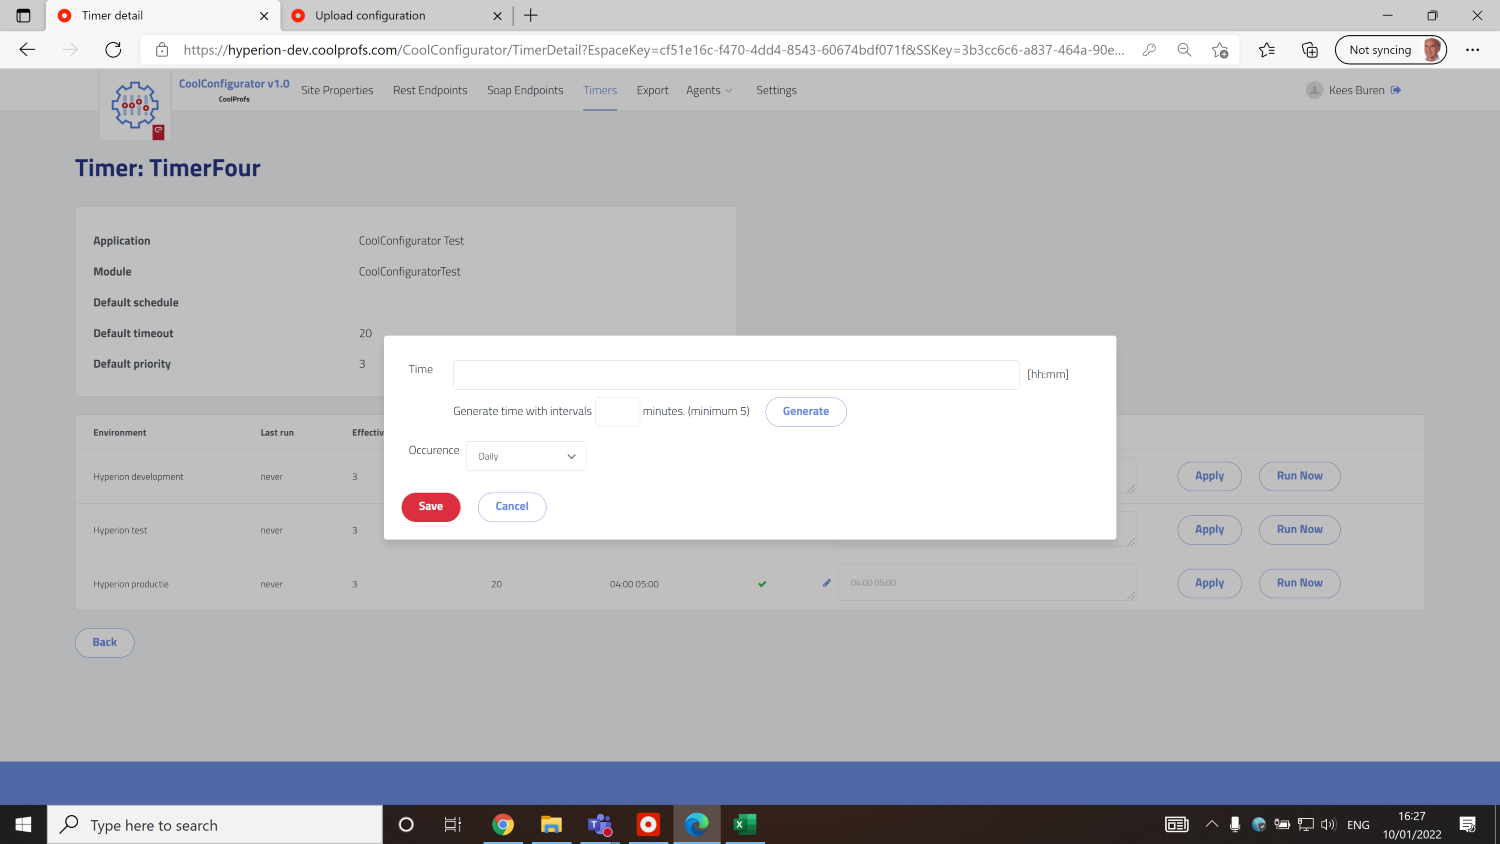Click the show hidden icons chevron in tray

1211,824
